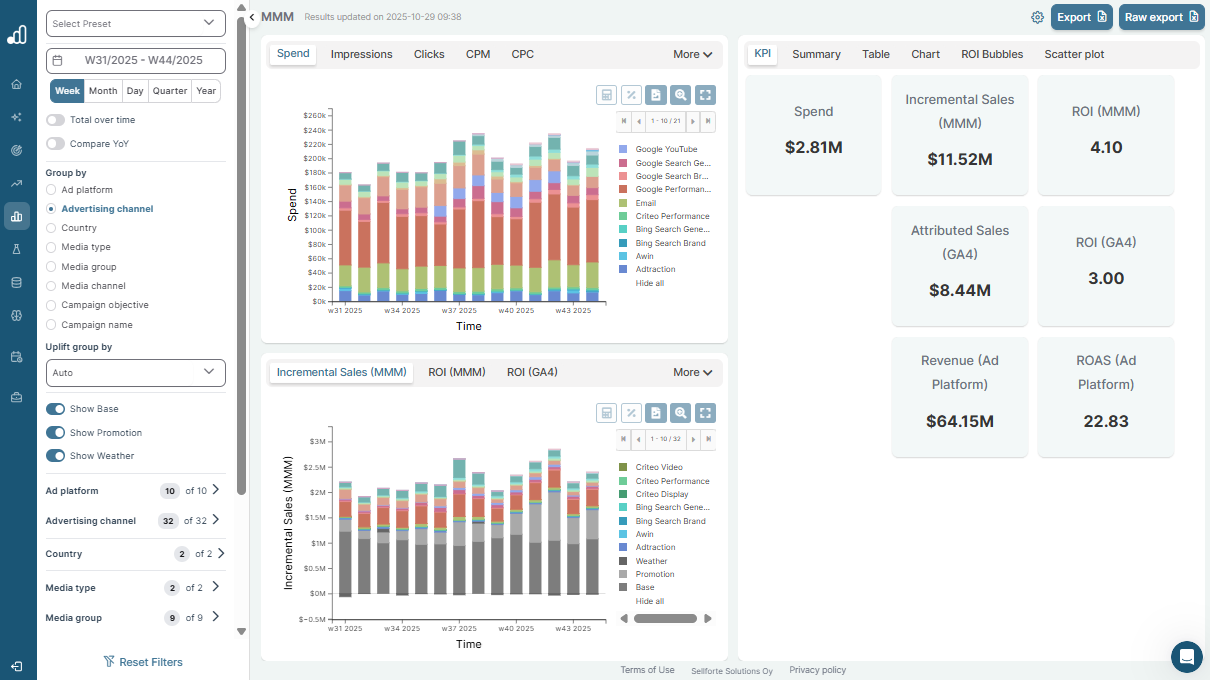Turn off the Show Weather toggle

[55, 455]
